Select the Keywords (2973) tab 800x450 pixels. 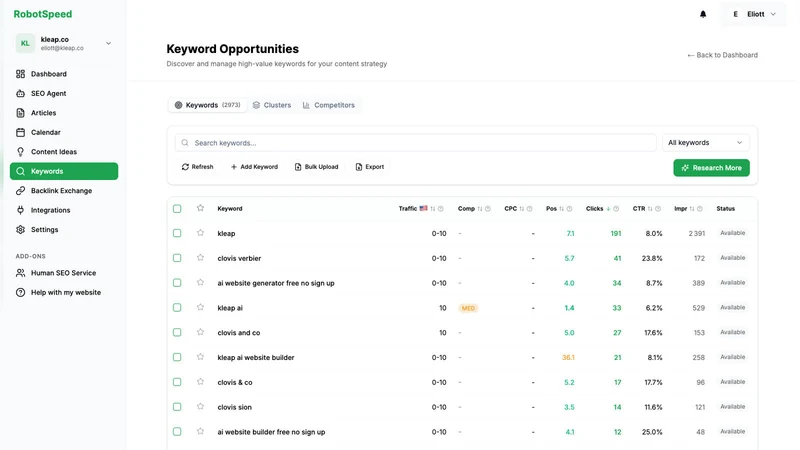208,105
